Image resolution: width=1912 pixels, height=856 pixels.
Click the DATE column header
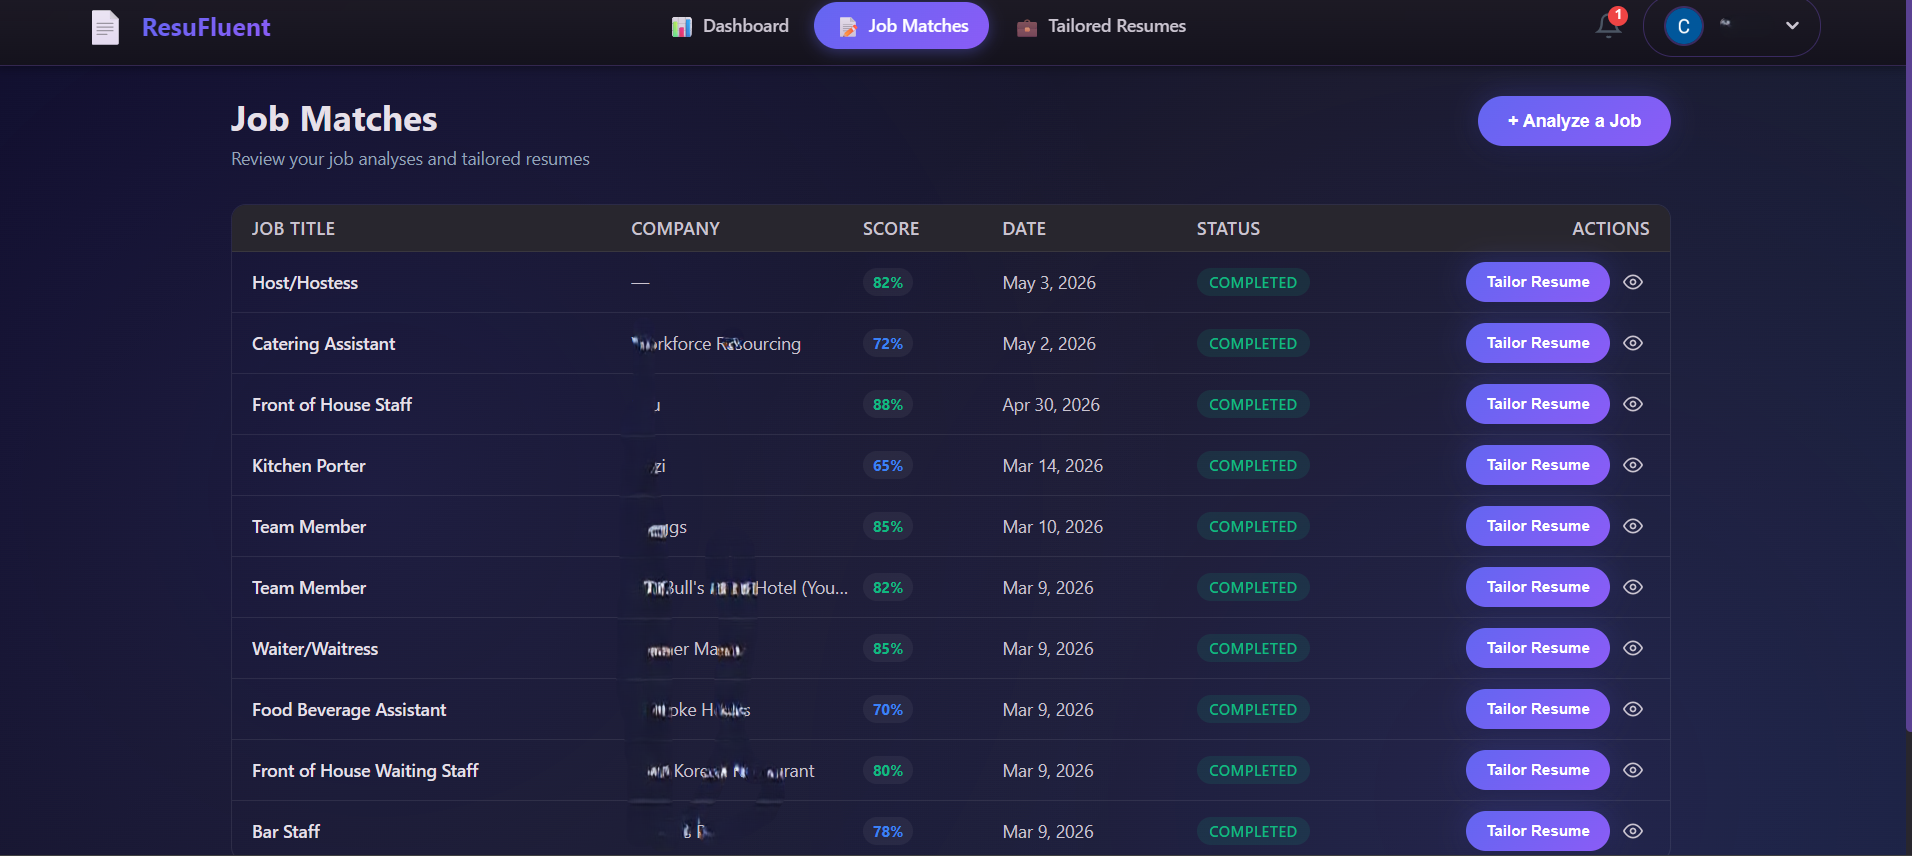point(1024,229)
